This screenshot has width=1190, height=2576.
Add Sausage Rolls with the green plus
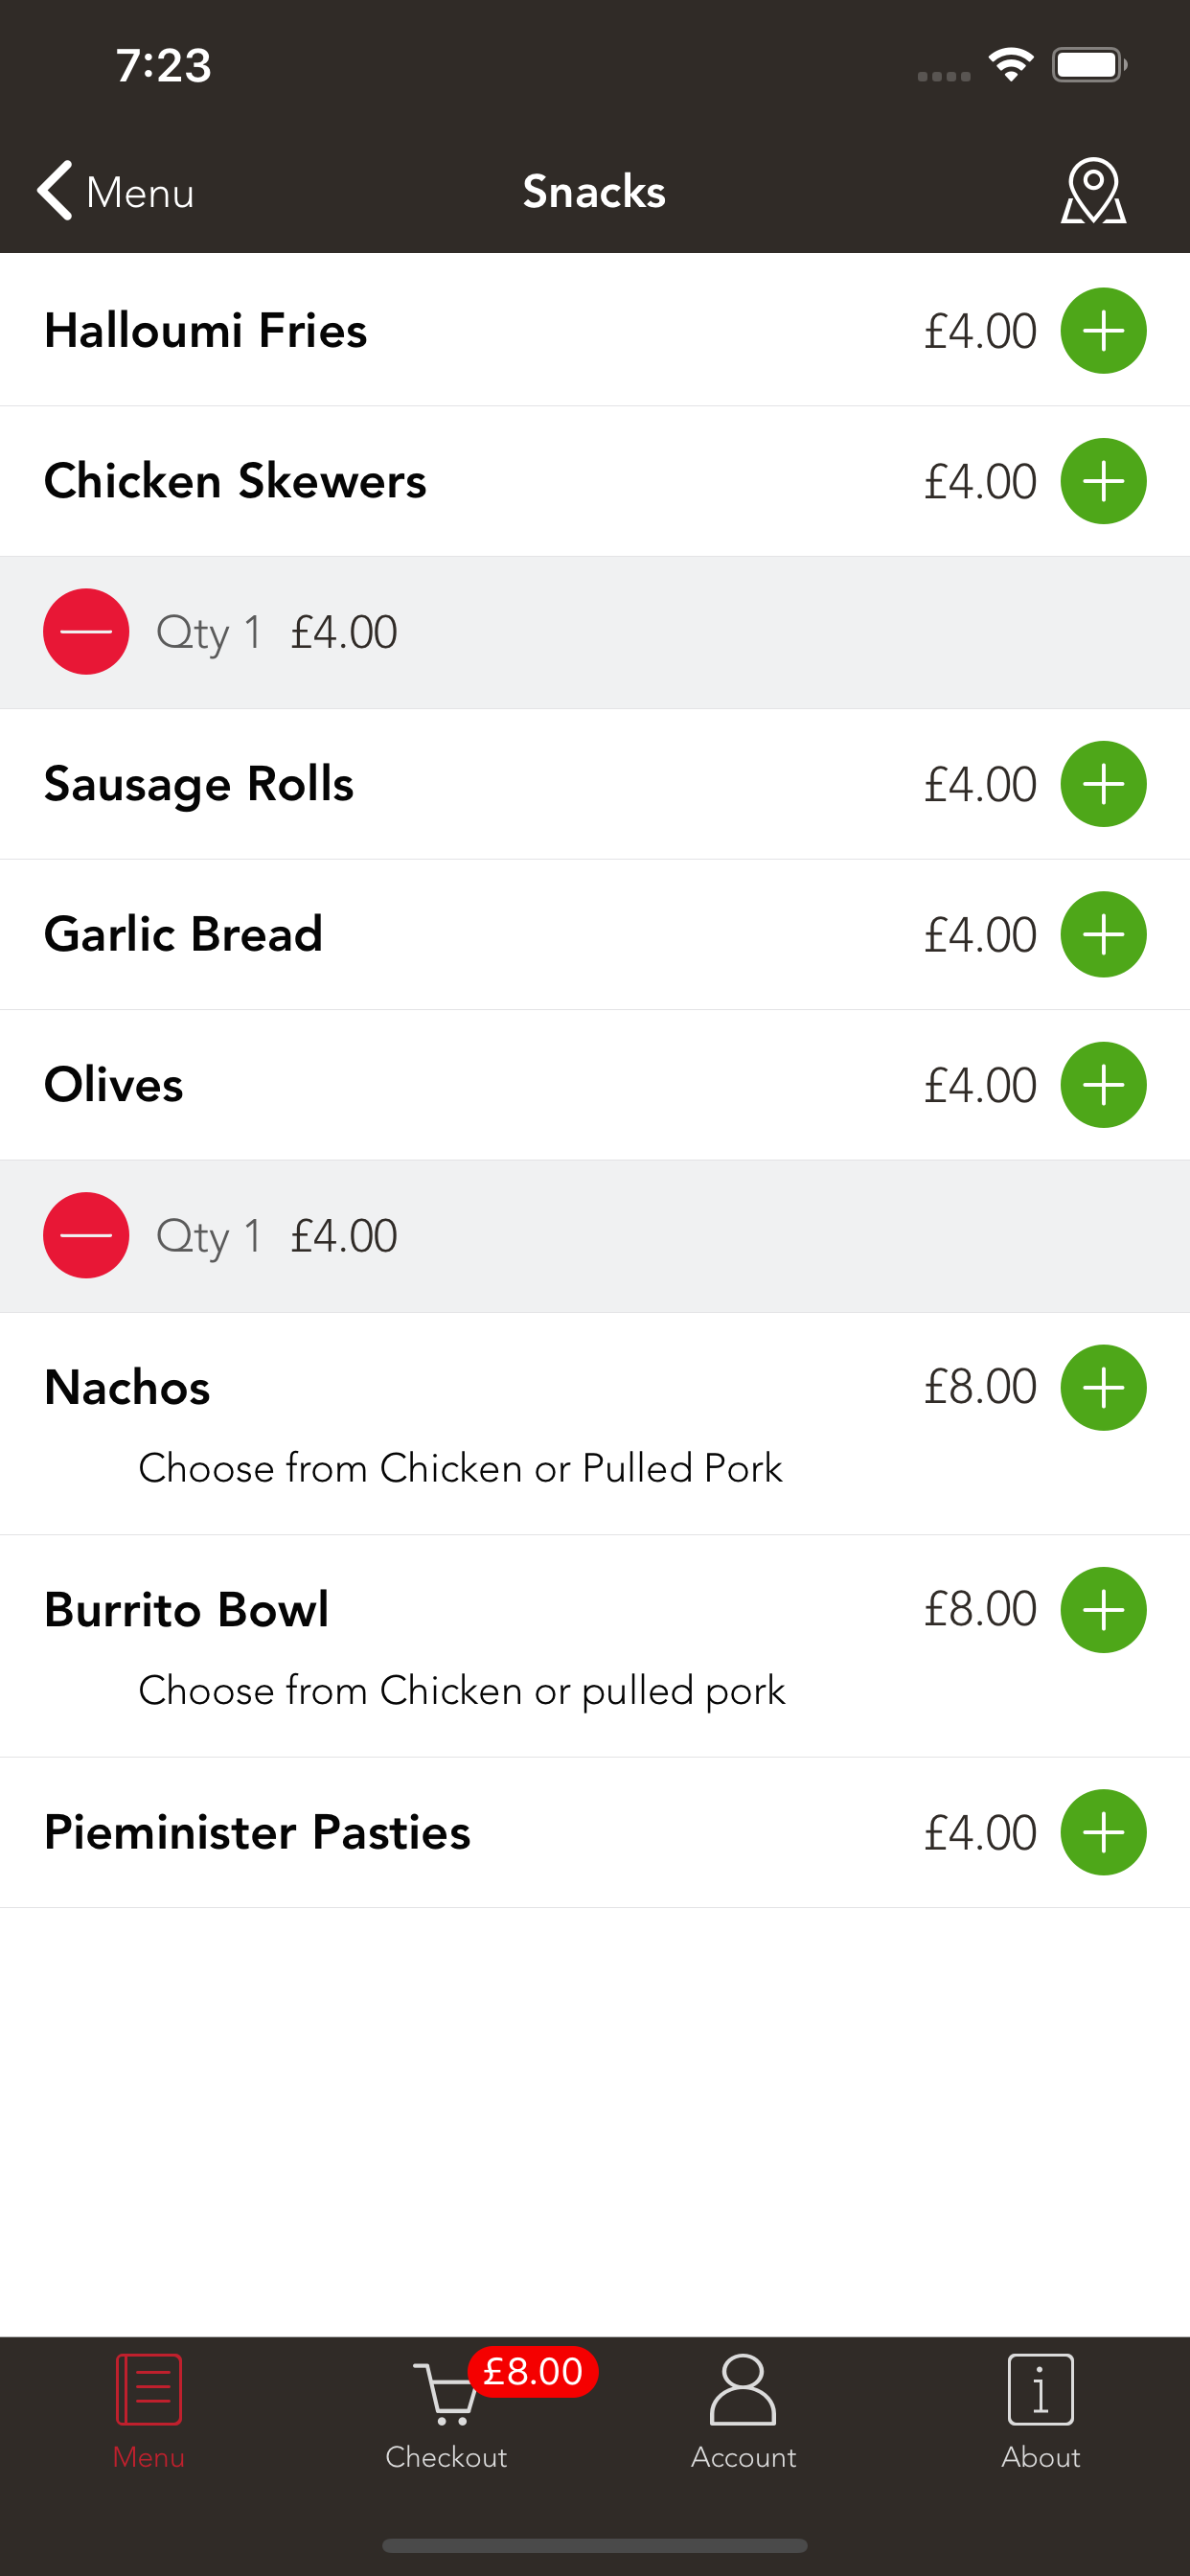coord(1103,784)
